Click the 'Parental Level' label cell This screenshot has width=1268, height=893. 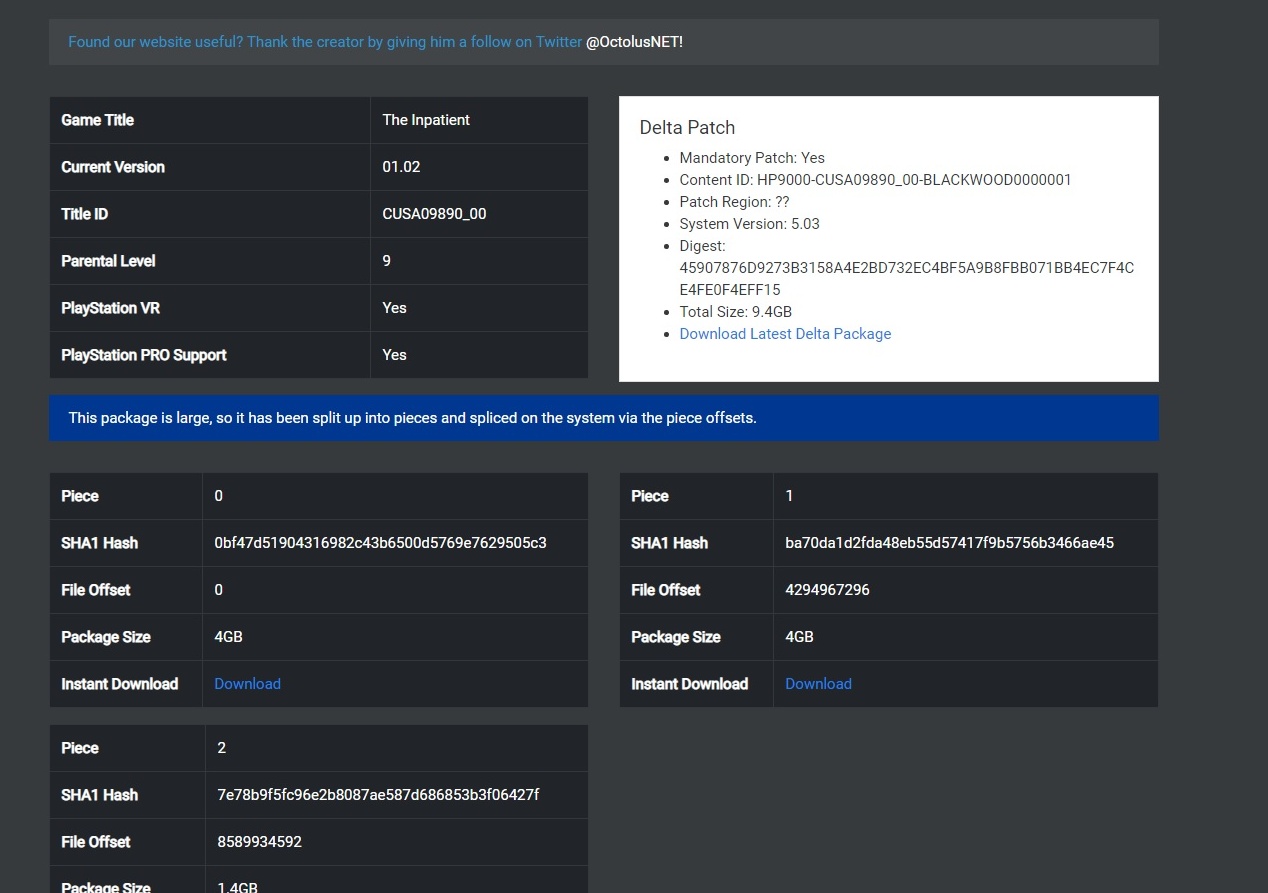coord(210,261)
